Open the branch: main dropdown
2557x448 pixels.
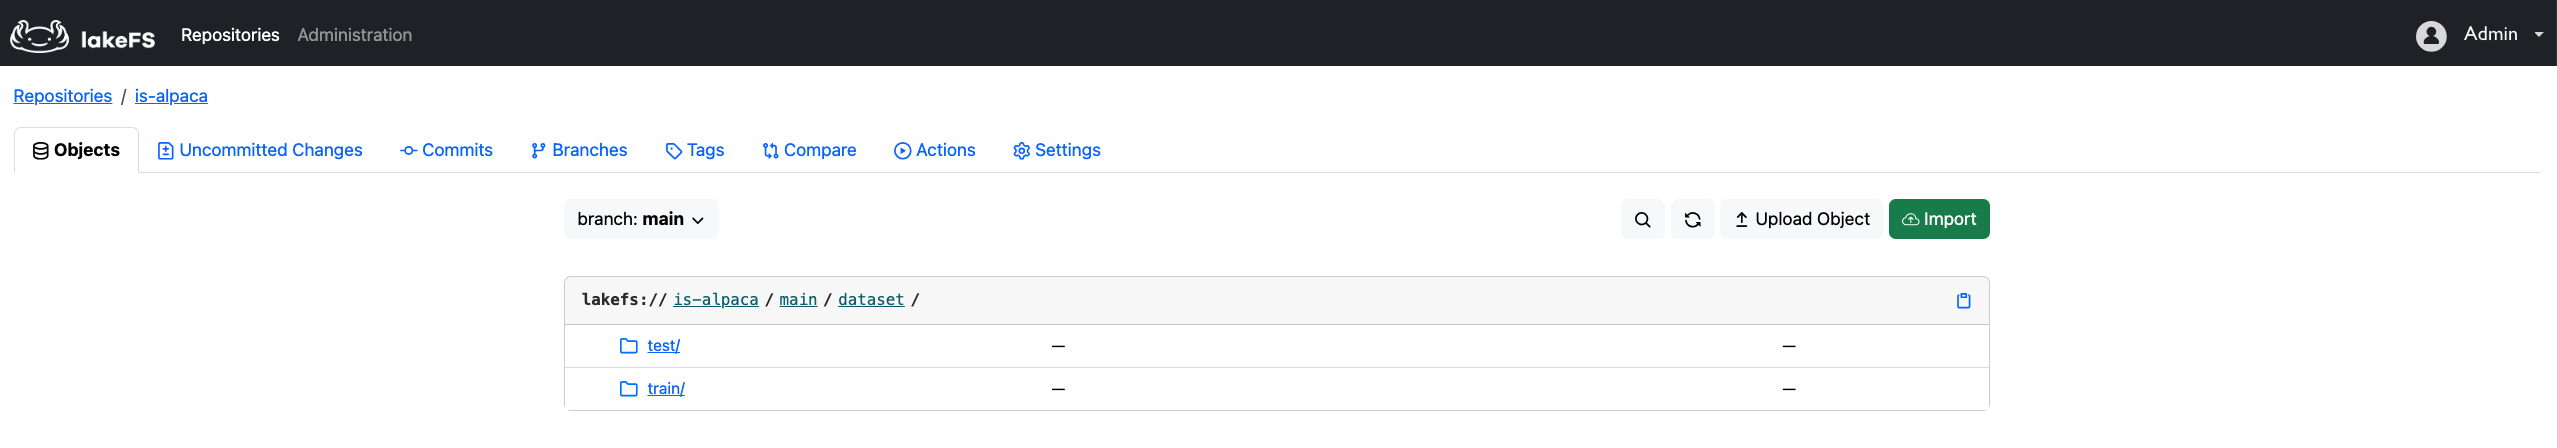[640, 219]
